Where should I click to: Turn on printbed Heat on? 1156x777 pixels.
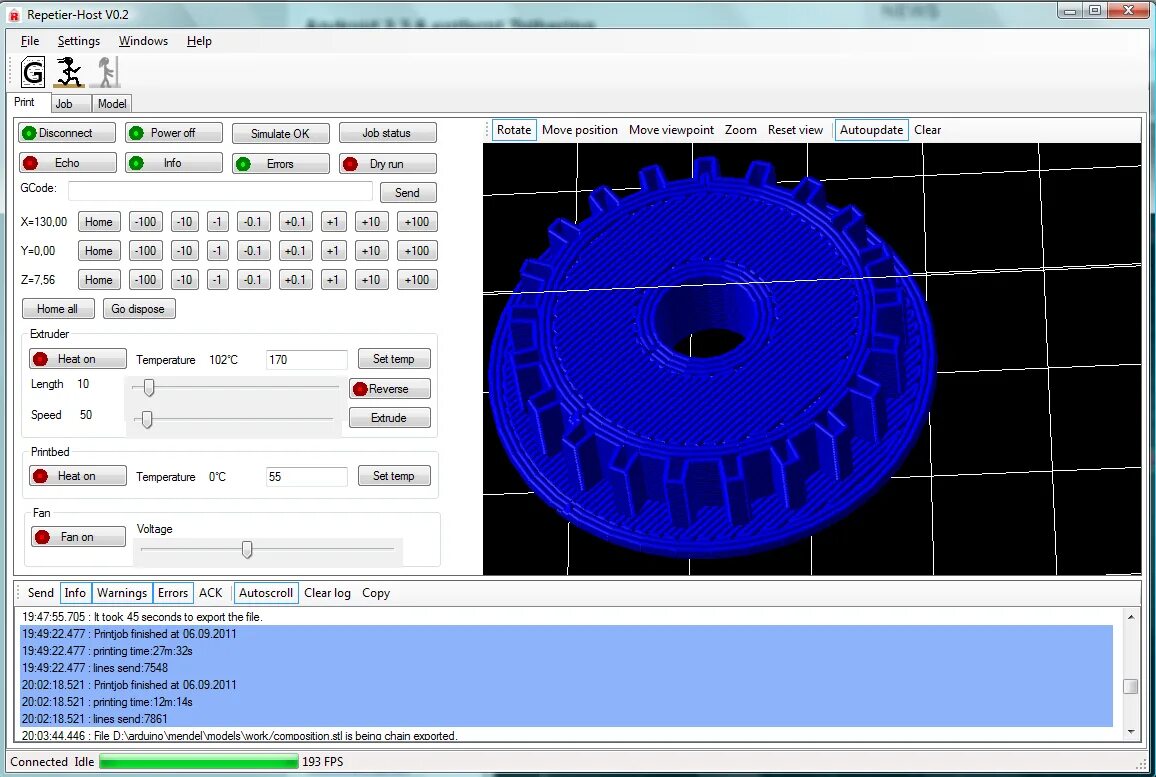point(77,476)
